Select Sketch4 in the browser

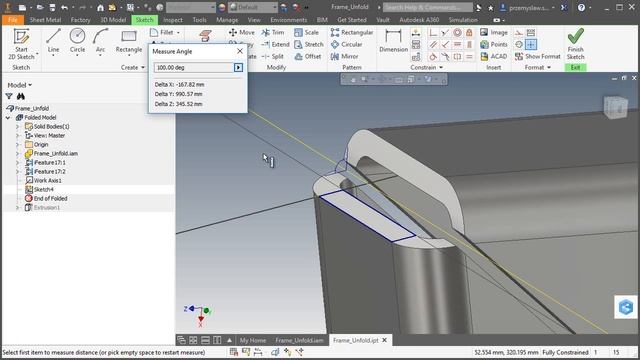[44, 189]
